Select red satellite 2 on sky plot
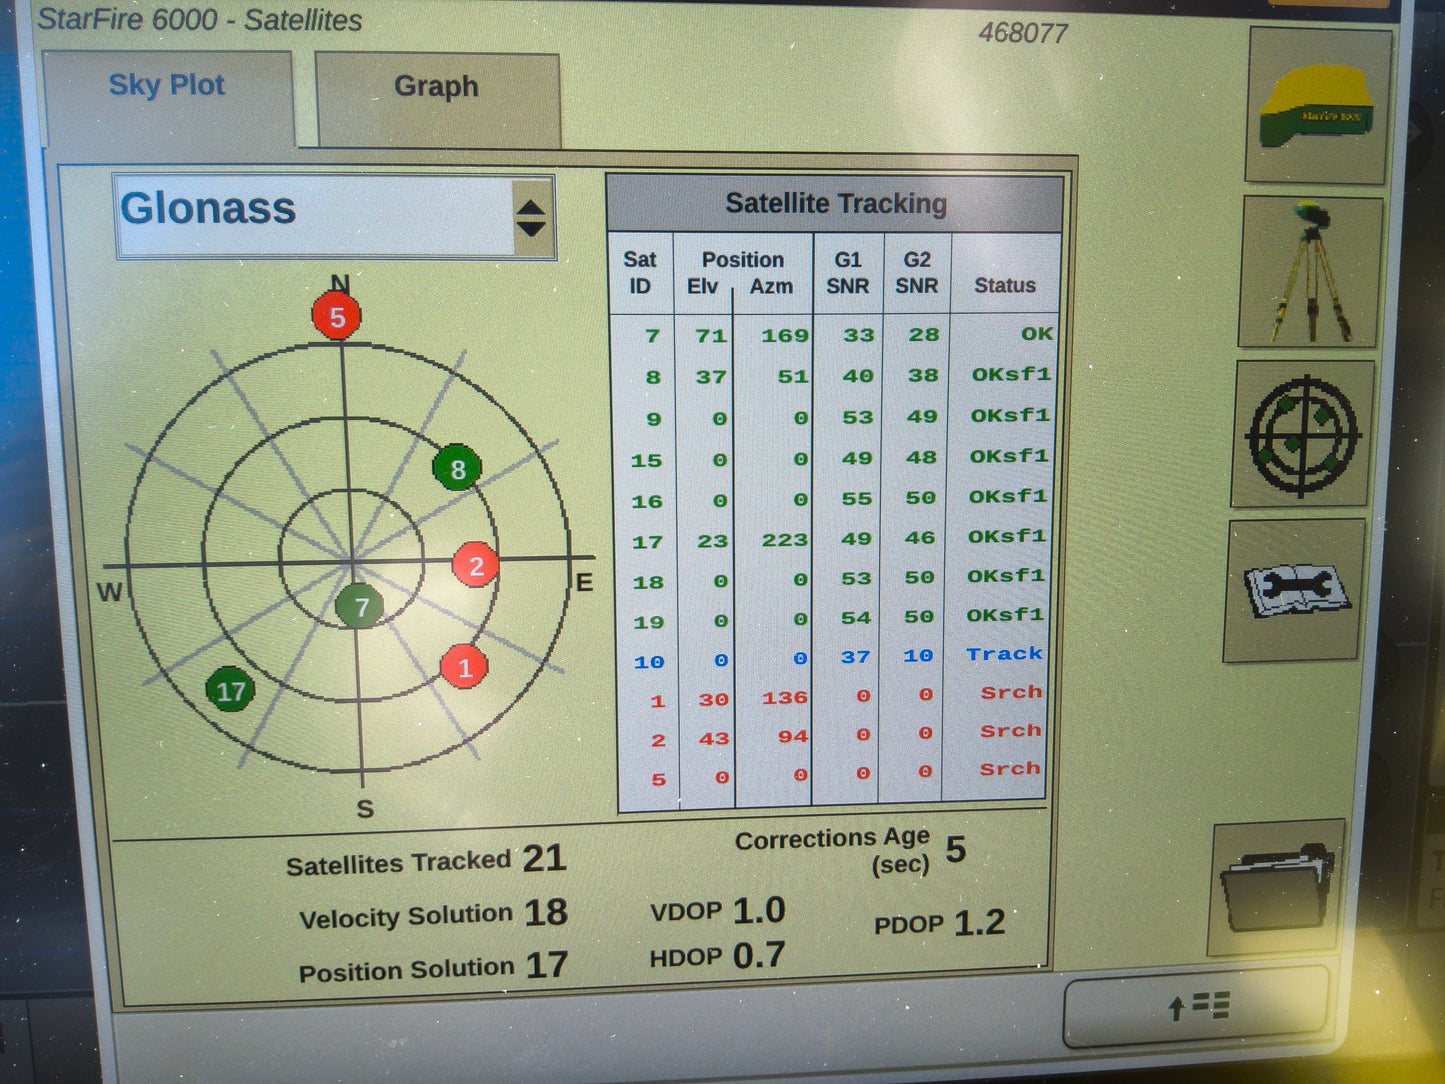1445x1084 pixels. click(476, 566)
